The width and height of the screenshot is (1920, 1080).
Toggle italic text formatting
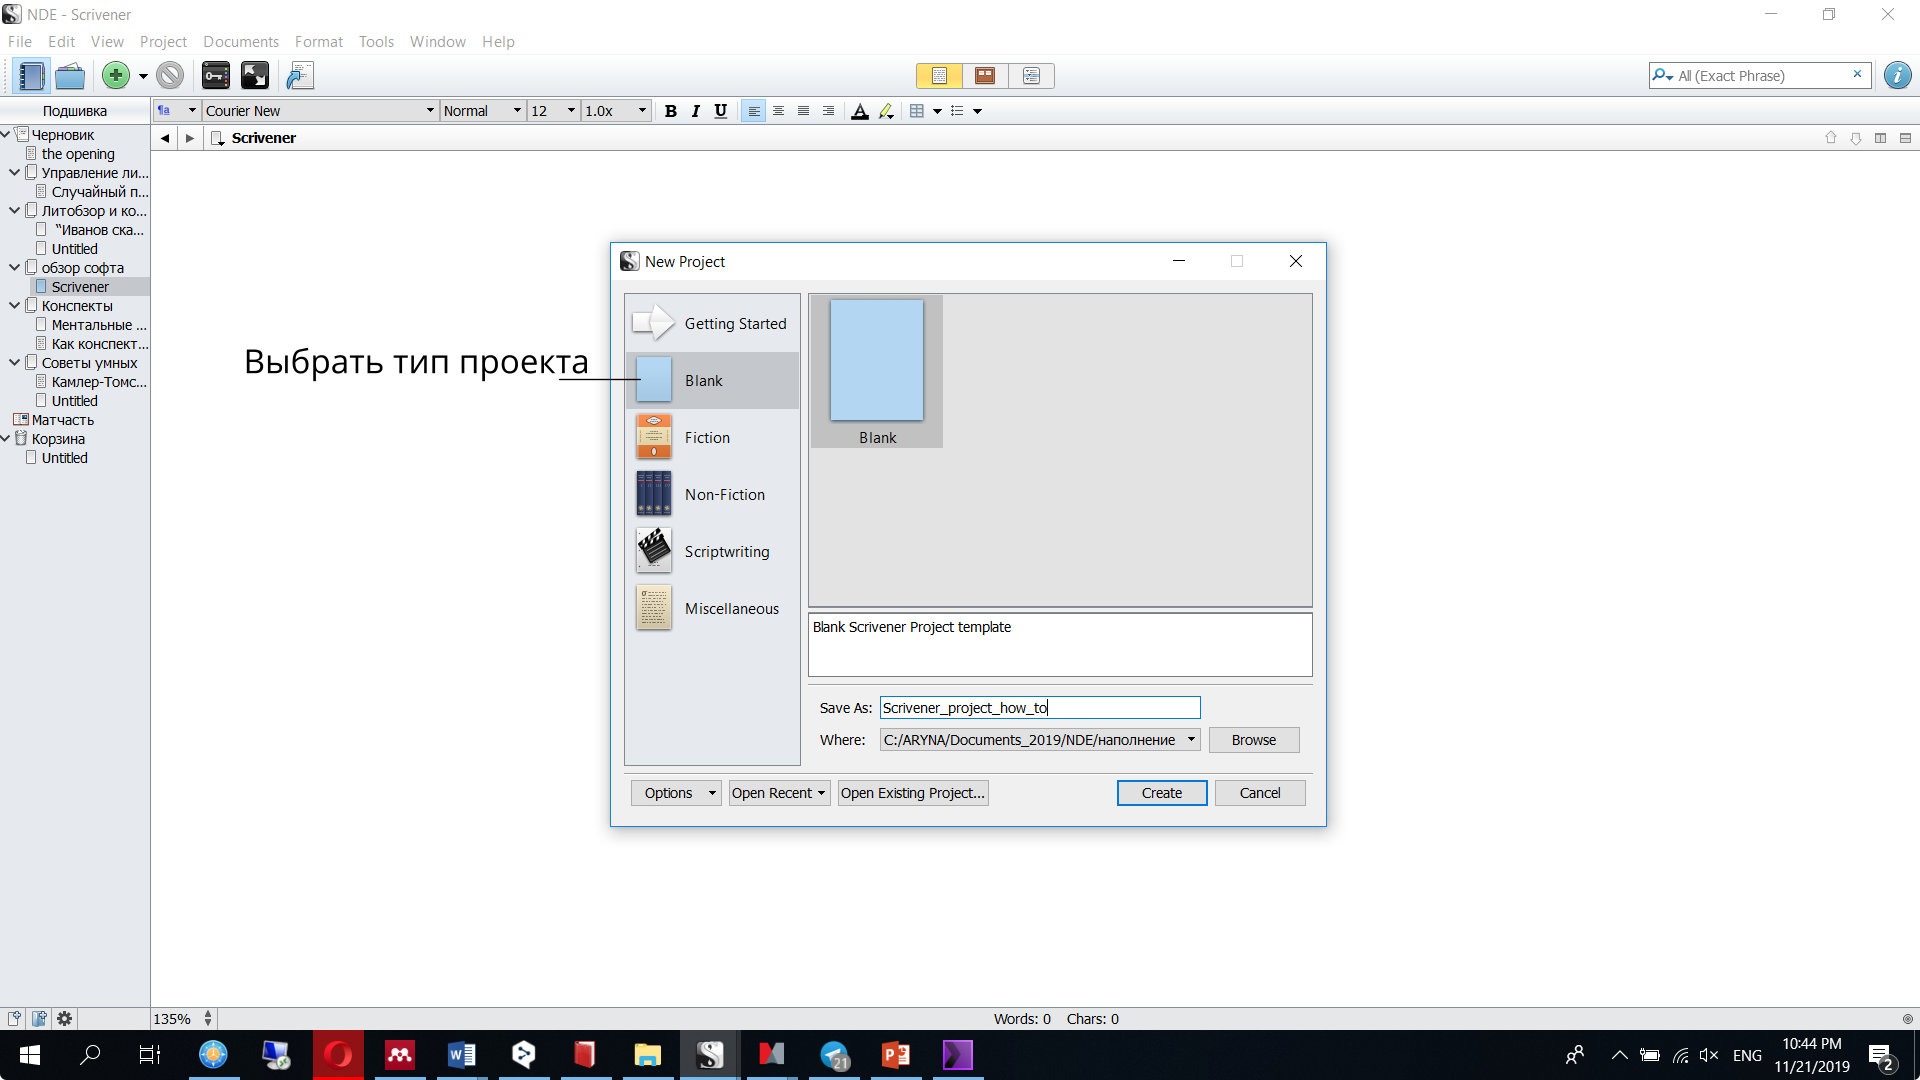coord(695,111)
